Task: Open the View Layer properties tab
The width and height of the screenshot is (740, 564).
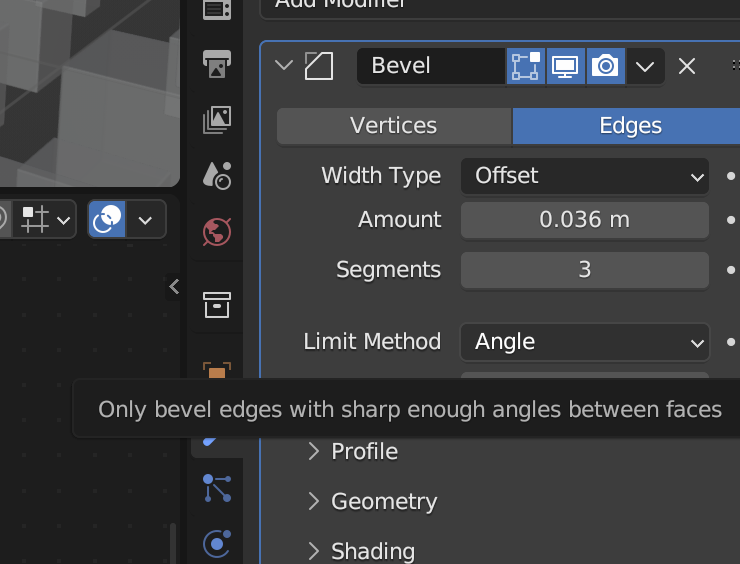Action: click(217, 120)
